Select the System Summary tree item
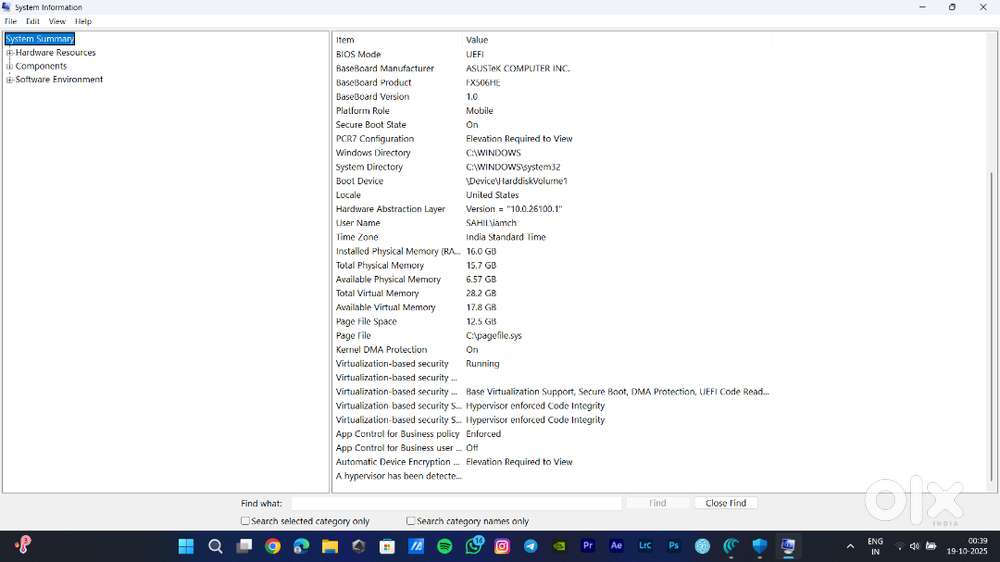1000x562 pixels. 40,39
